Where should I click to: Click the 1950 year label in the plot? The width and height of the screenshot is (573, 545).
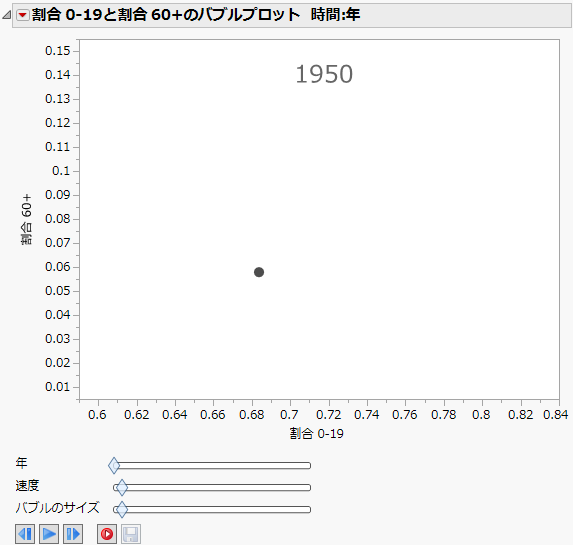[x=324, y=74]
